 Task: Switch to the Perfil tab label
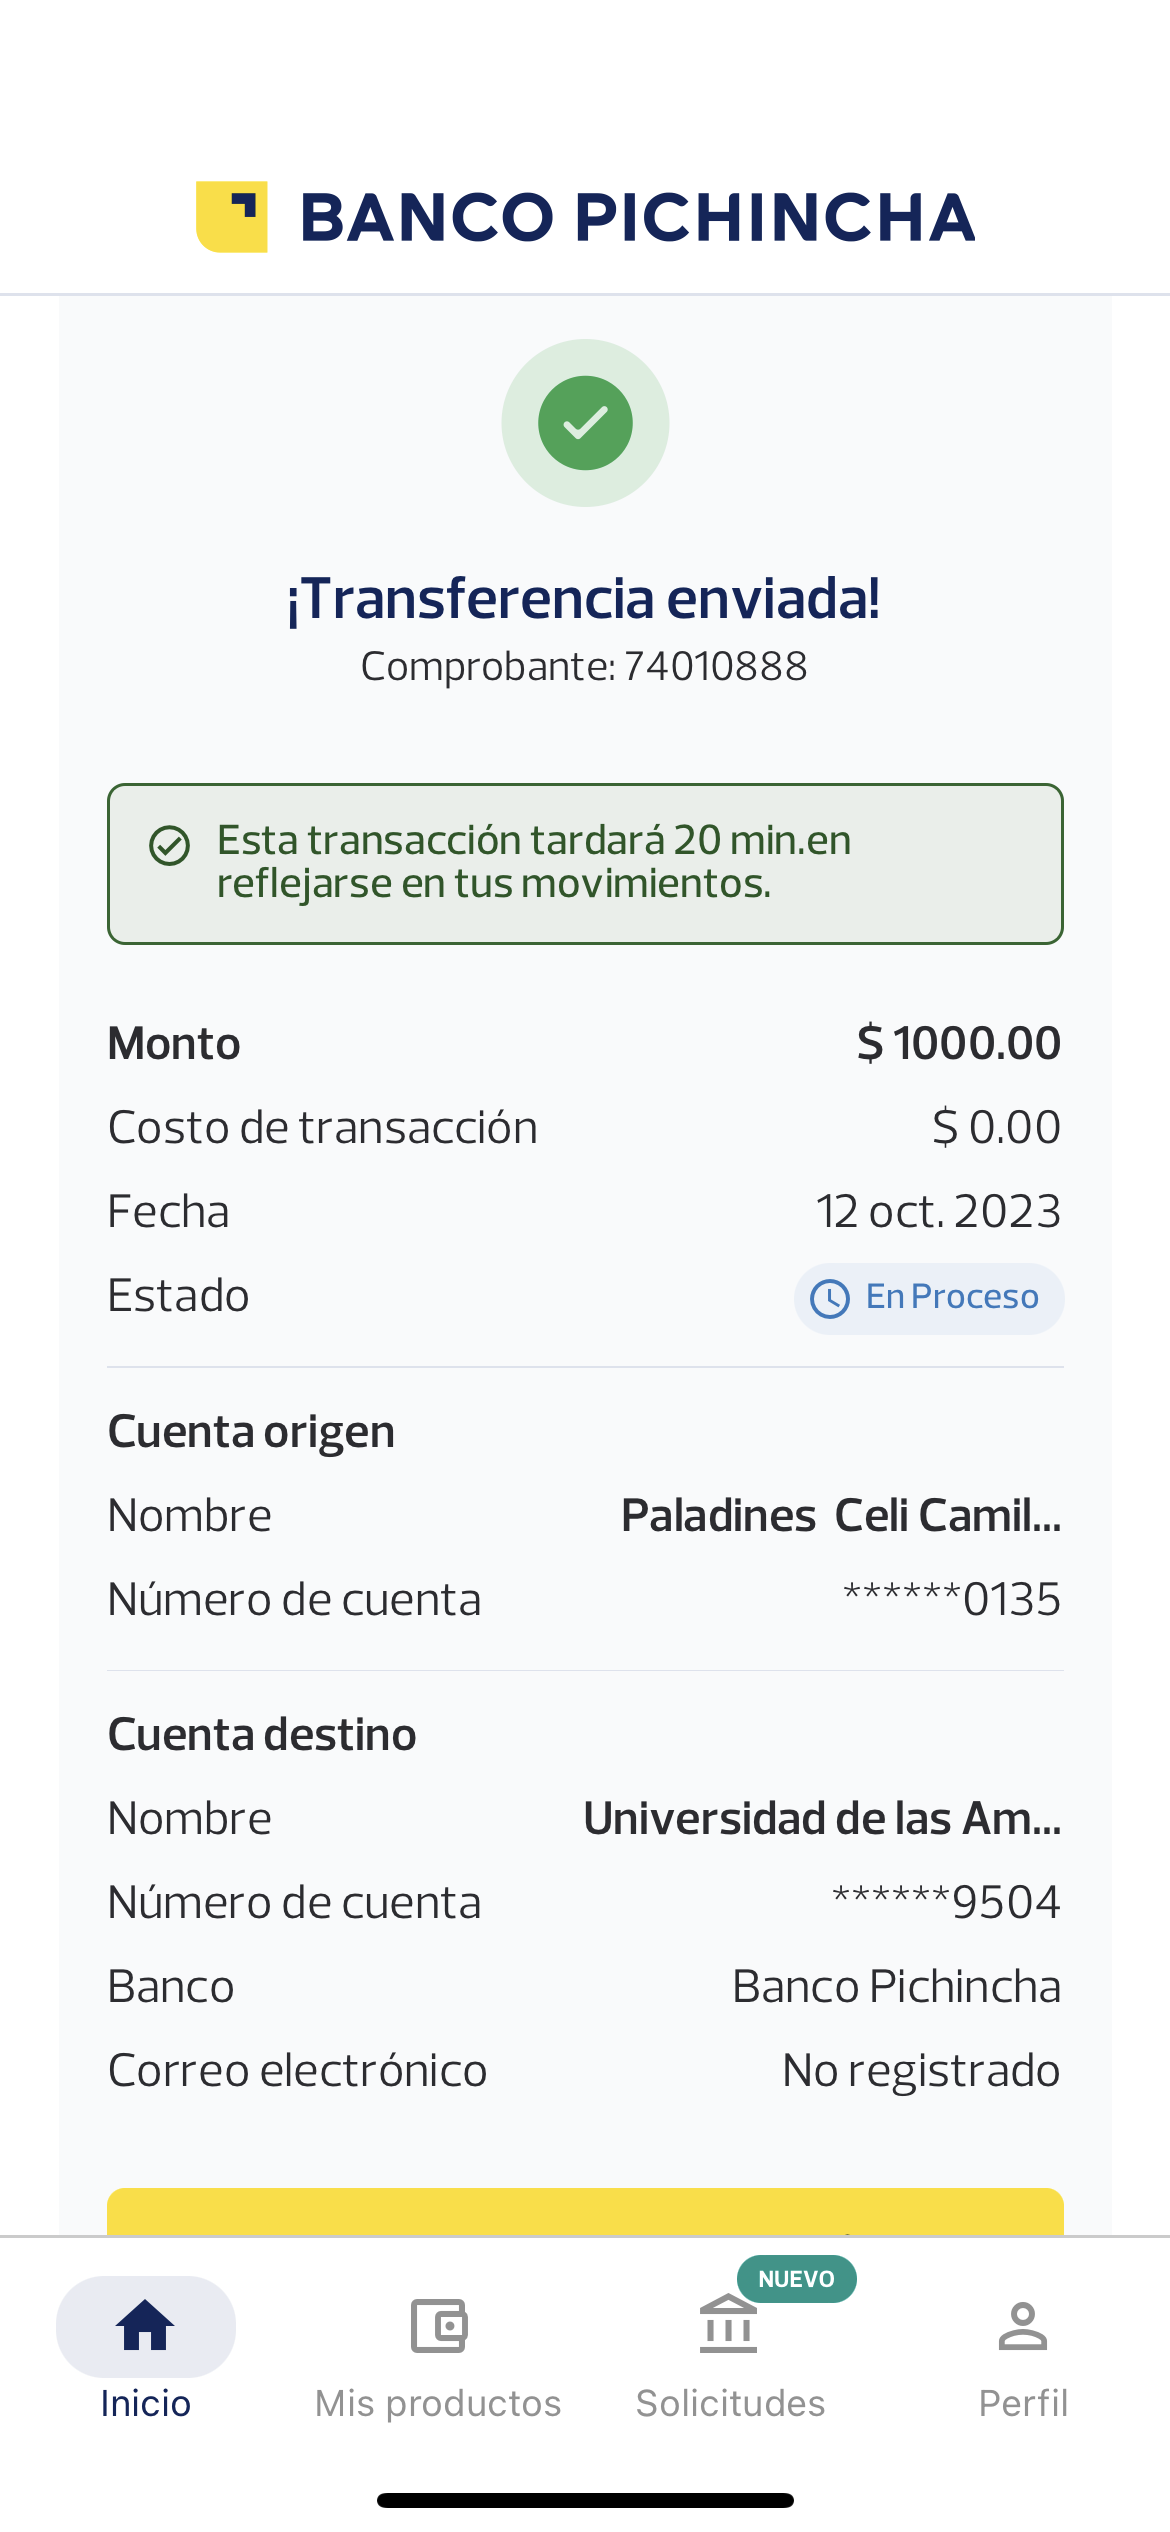(1022, 2403)
